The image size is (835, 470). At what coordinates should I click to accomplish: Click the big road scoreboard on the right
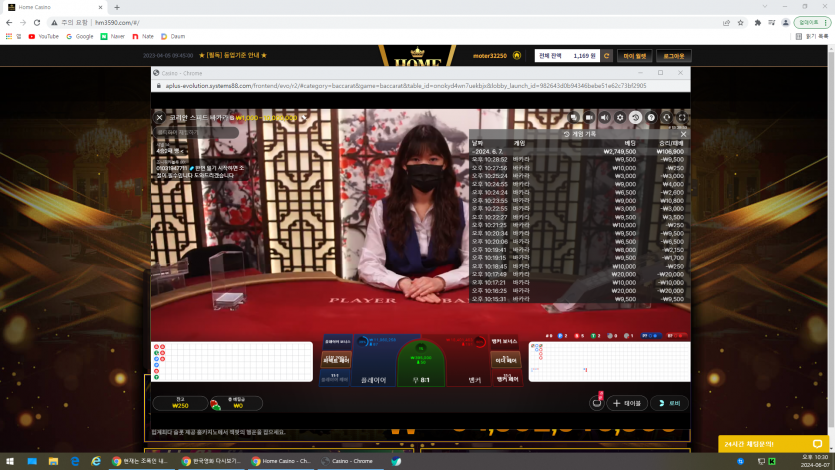(609, 361)
